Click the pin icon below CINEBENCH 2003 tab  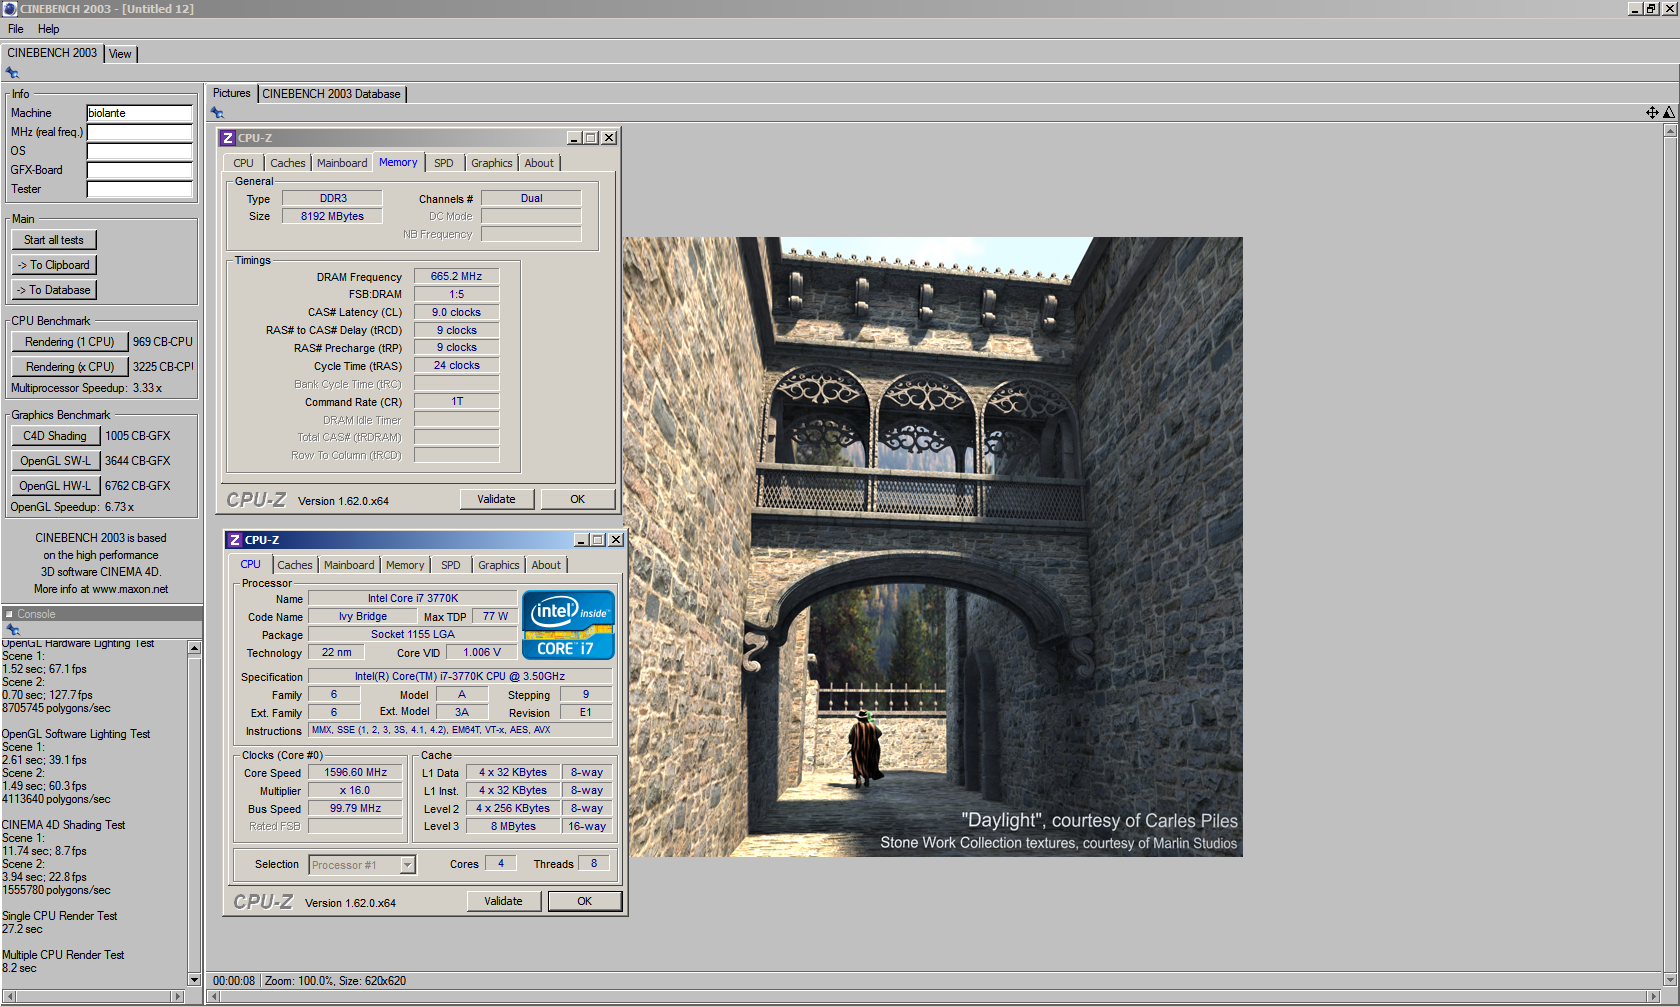[12, 73]
